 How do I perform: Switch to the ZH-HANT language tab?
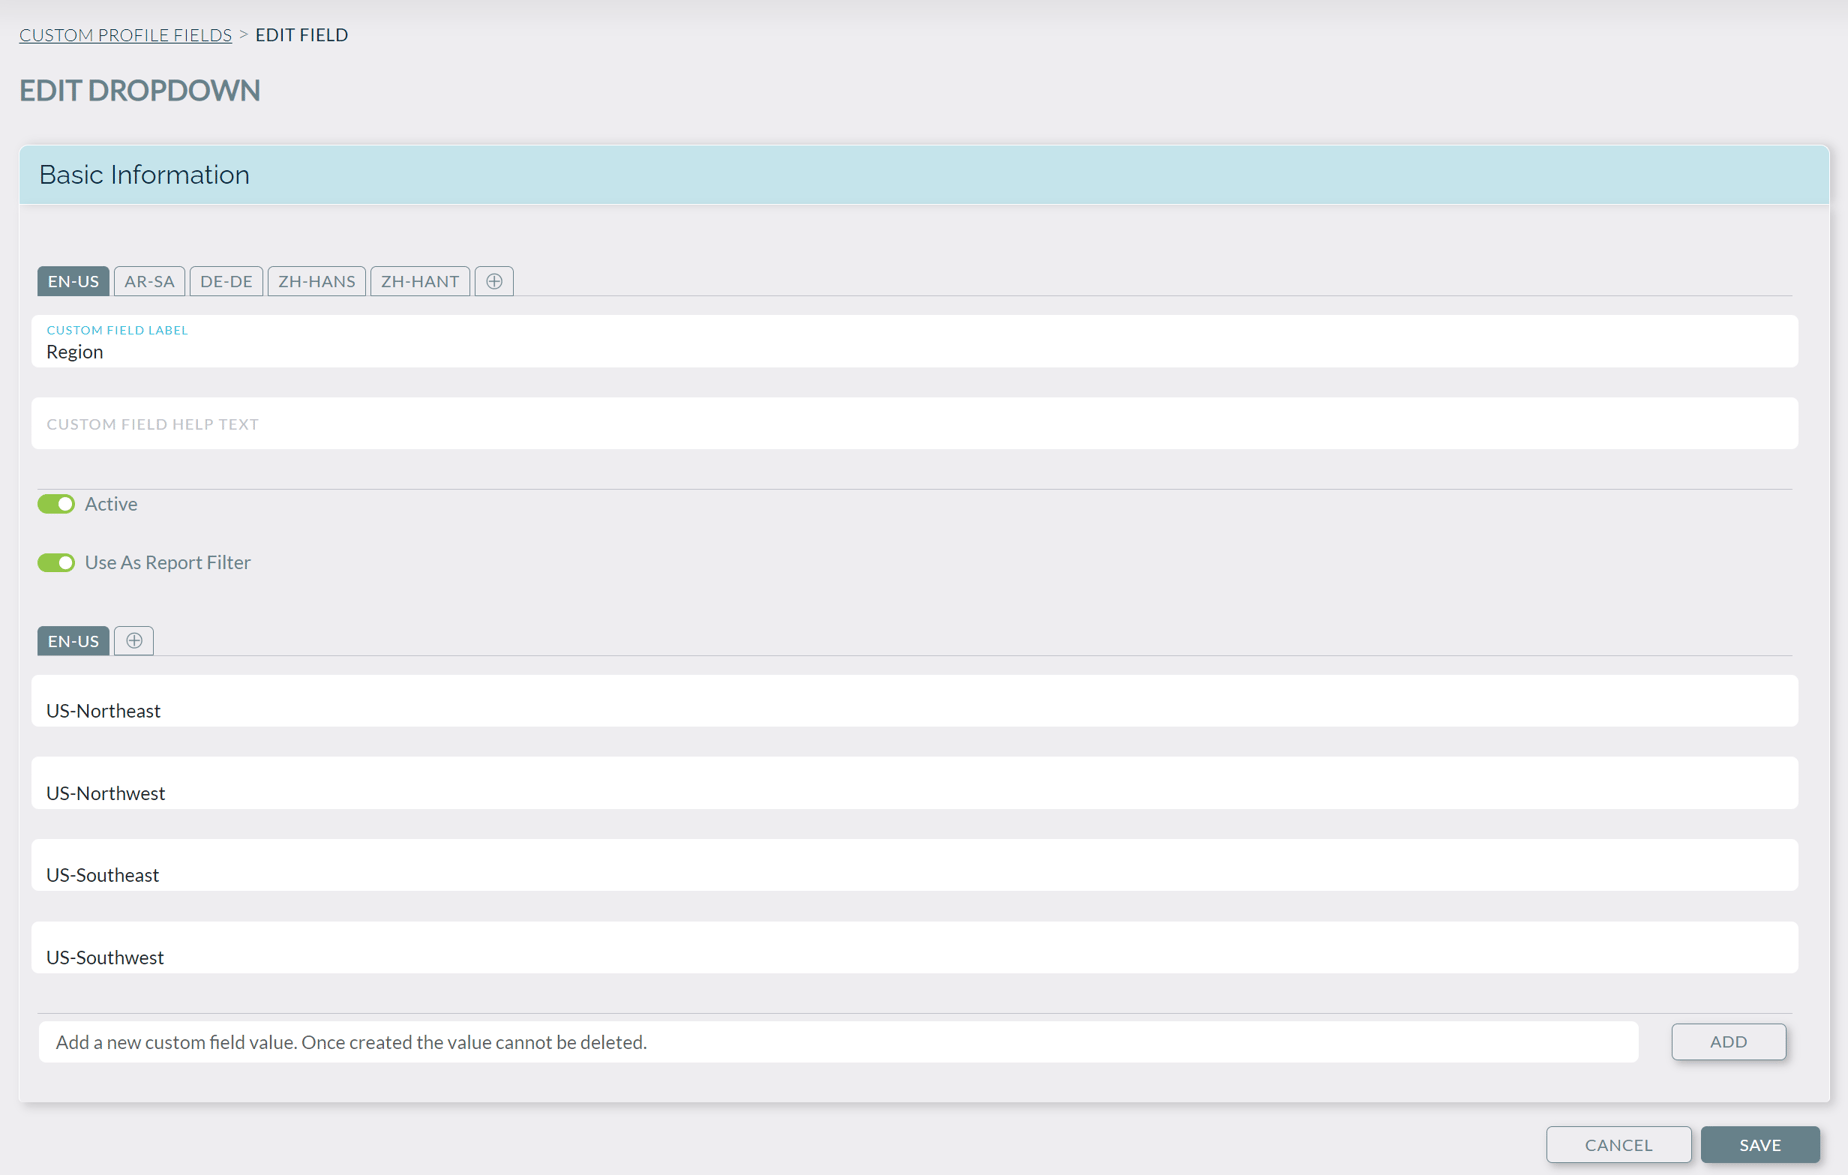coord(419,281)
